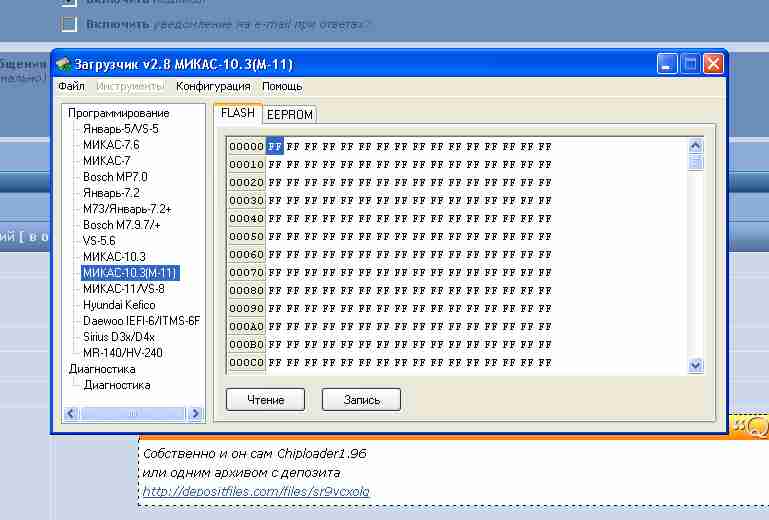769x520 pixels.
Task: Click the Запись button
Action: point(361,400)
